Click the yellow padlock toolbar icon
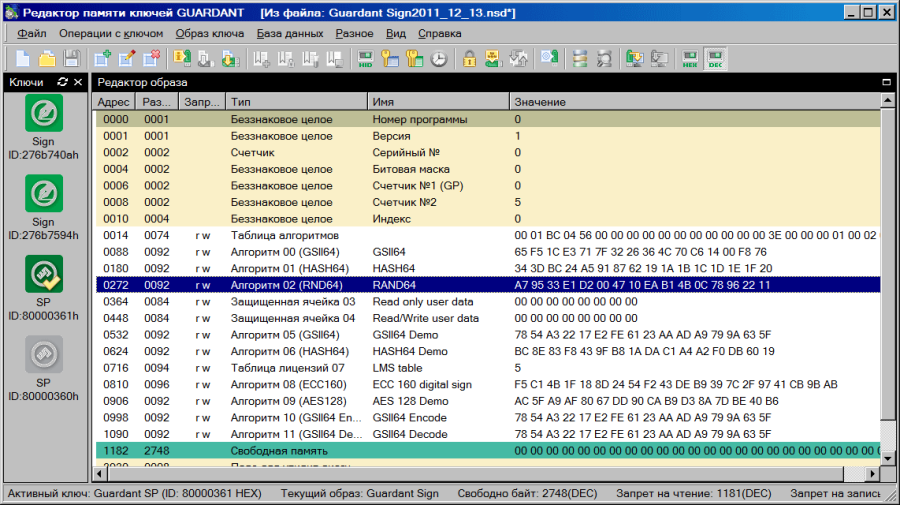Screen dimensions: 900x505 click(x=469, y=59)
